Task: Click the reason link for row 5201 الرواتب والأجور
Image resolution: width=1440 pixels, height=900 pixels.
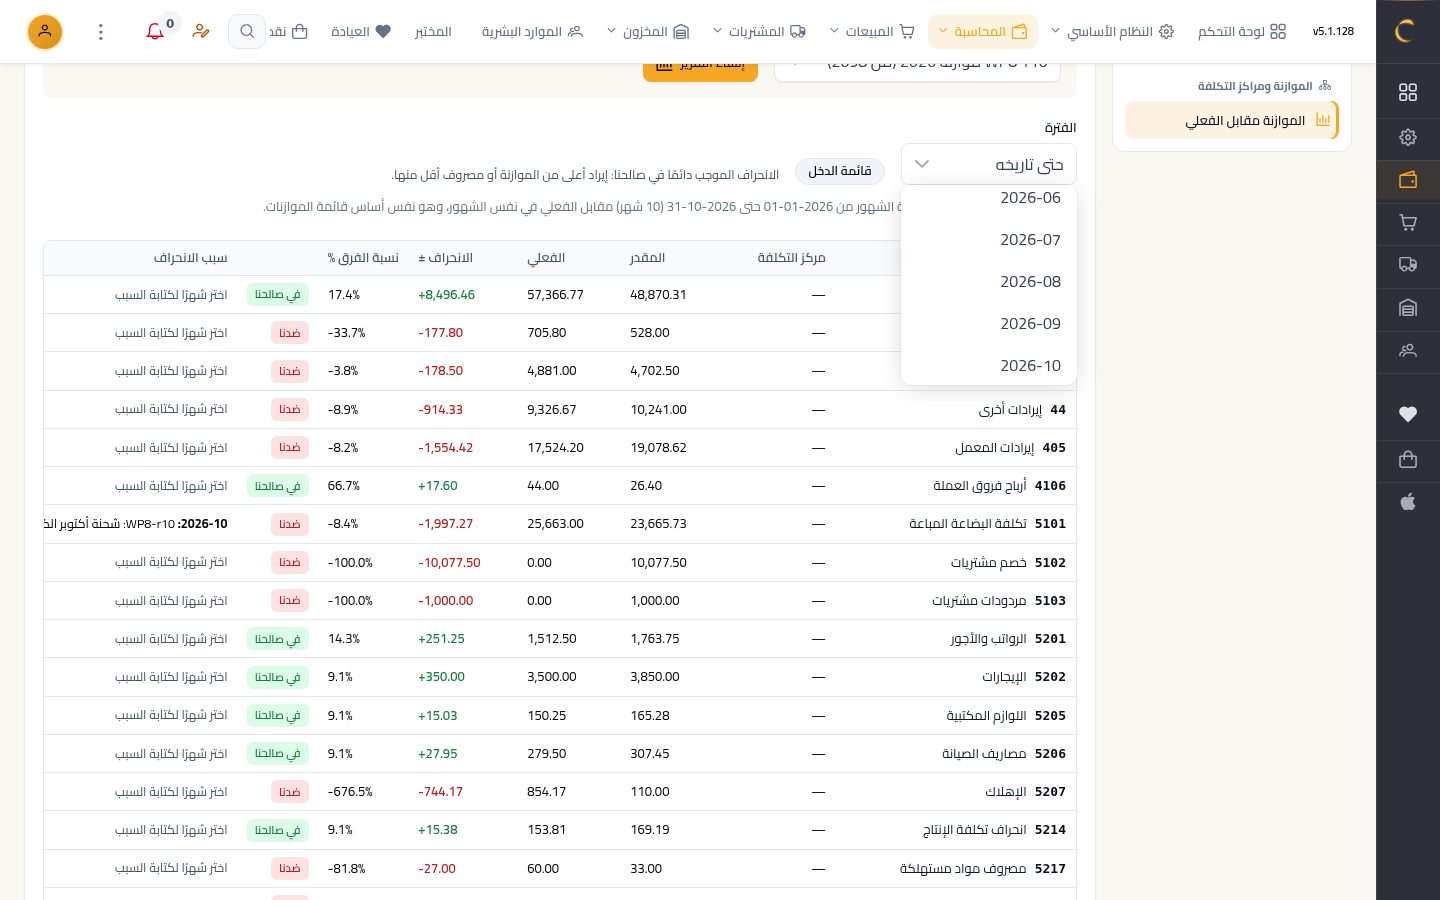Action: [x=171, y=639]
